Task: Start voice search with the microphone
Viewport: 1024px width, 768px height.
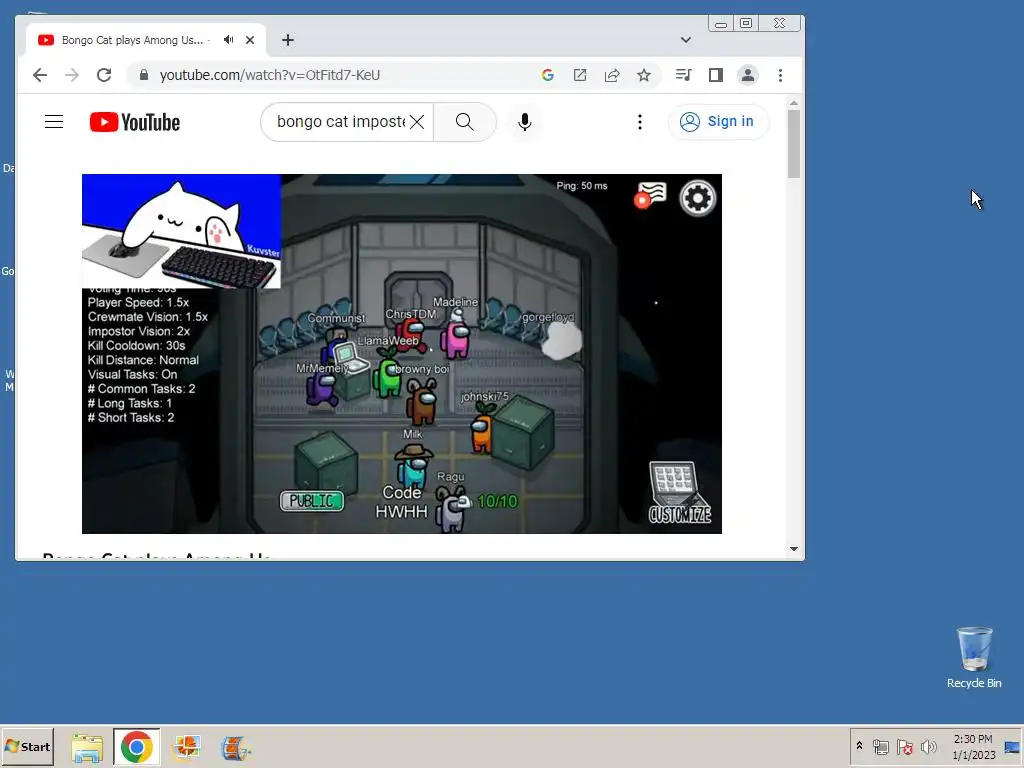Action: (x=524, y=122)
